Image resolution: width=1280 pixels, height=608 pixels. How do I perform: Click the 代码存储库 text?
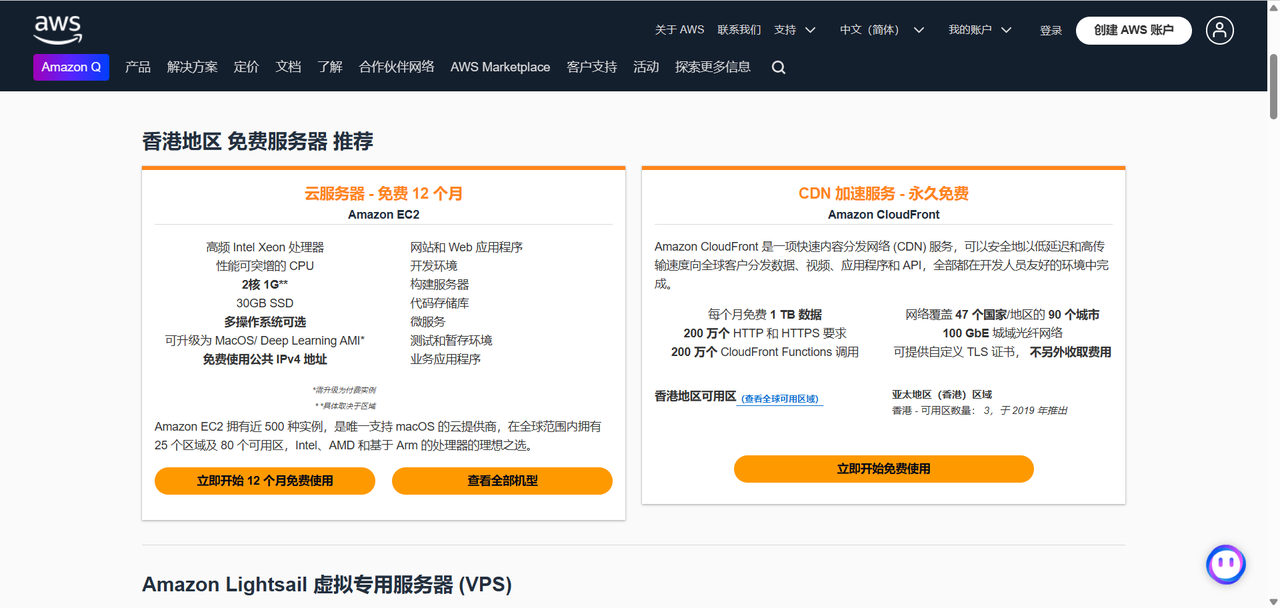(x=440, y=303)
